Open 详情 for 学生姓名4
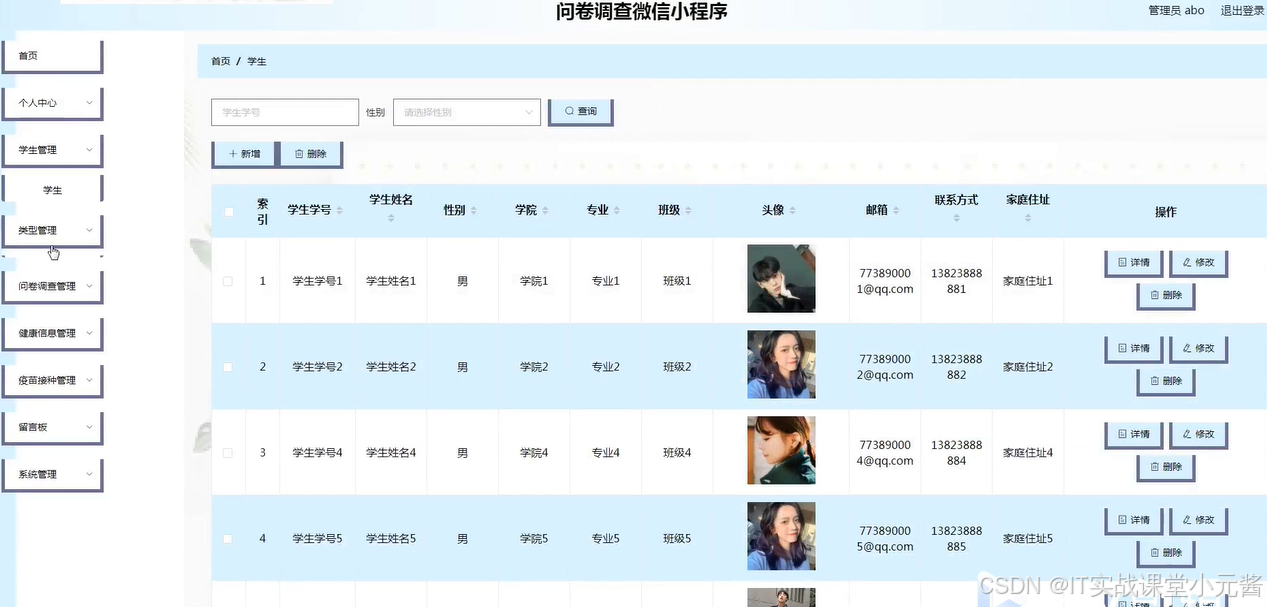1267x607 pixels. pos(1133,435)
